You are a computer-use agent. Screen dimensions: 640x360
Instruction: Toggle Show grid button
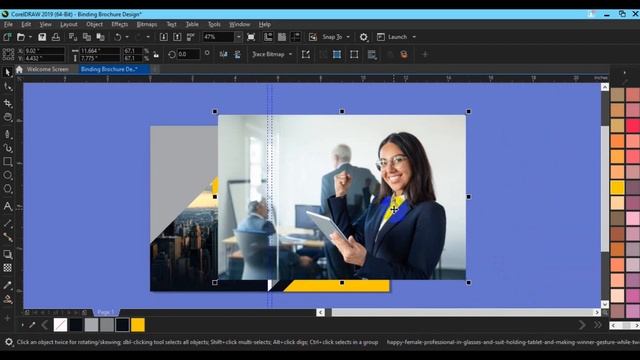(x=282, y=37)
